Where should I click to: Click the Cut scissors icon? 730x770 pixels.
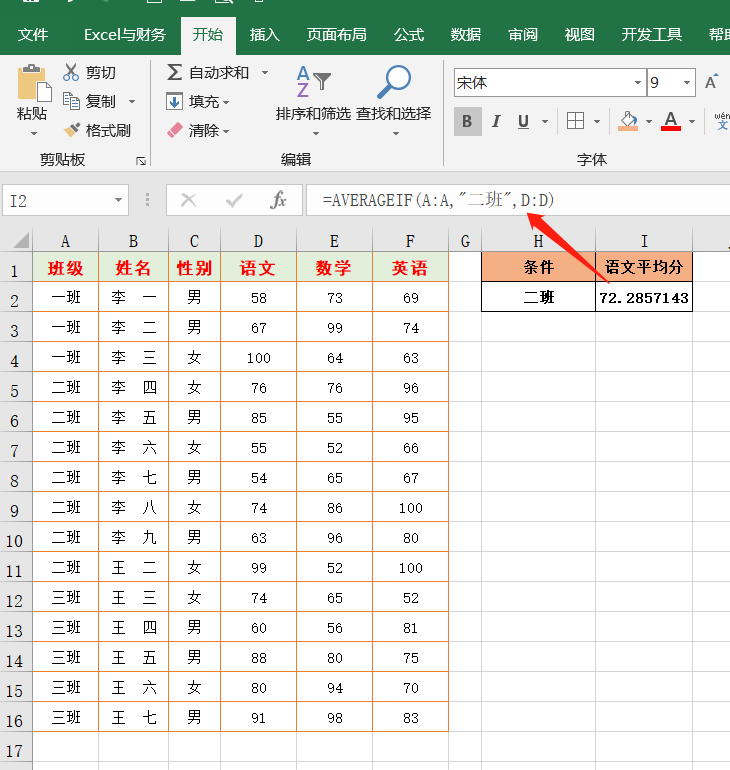71,72
